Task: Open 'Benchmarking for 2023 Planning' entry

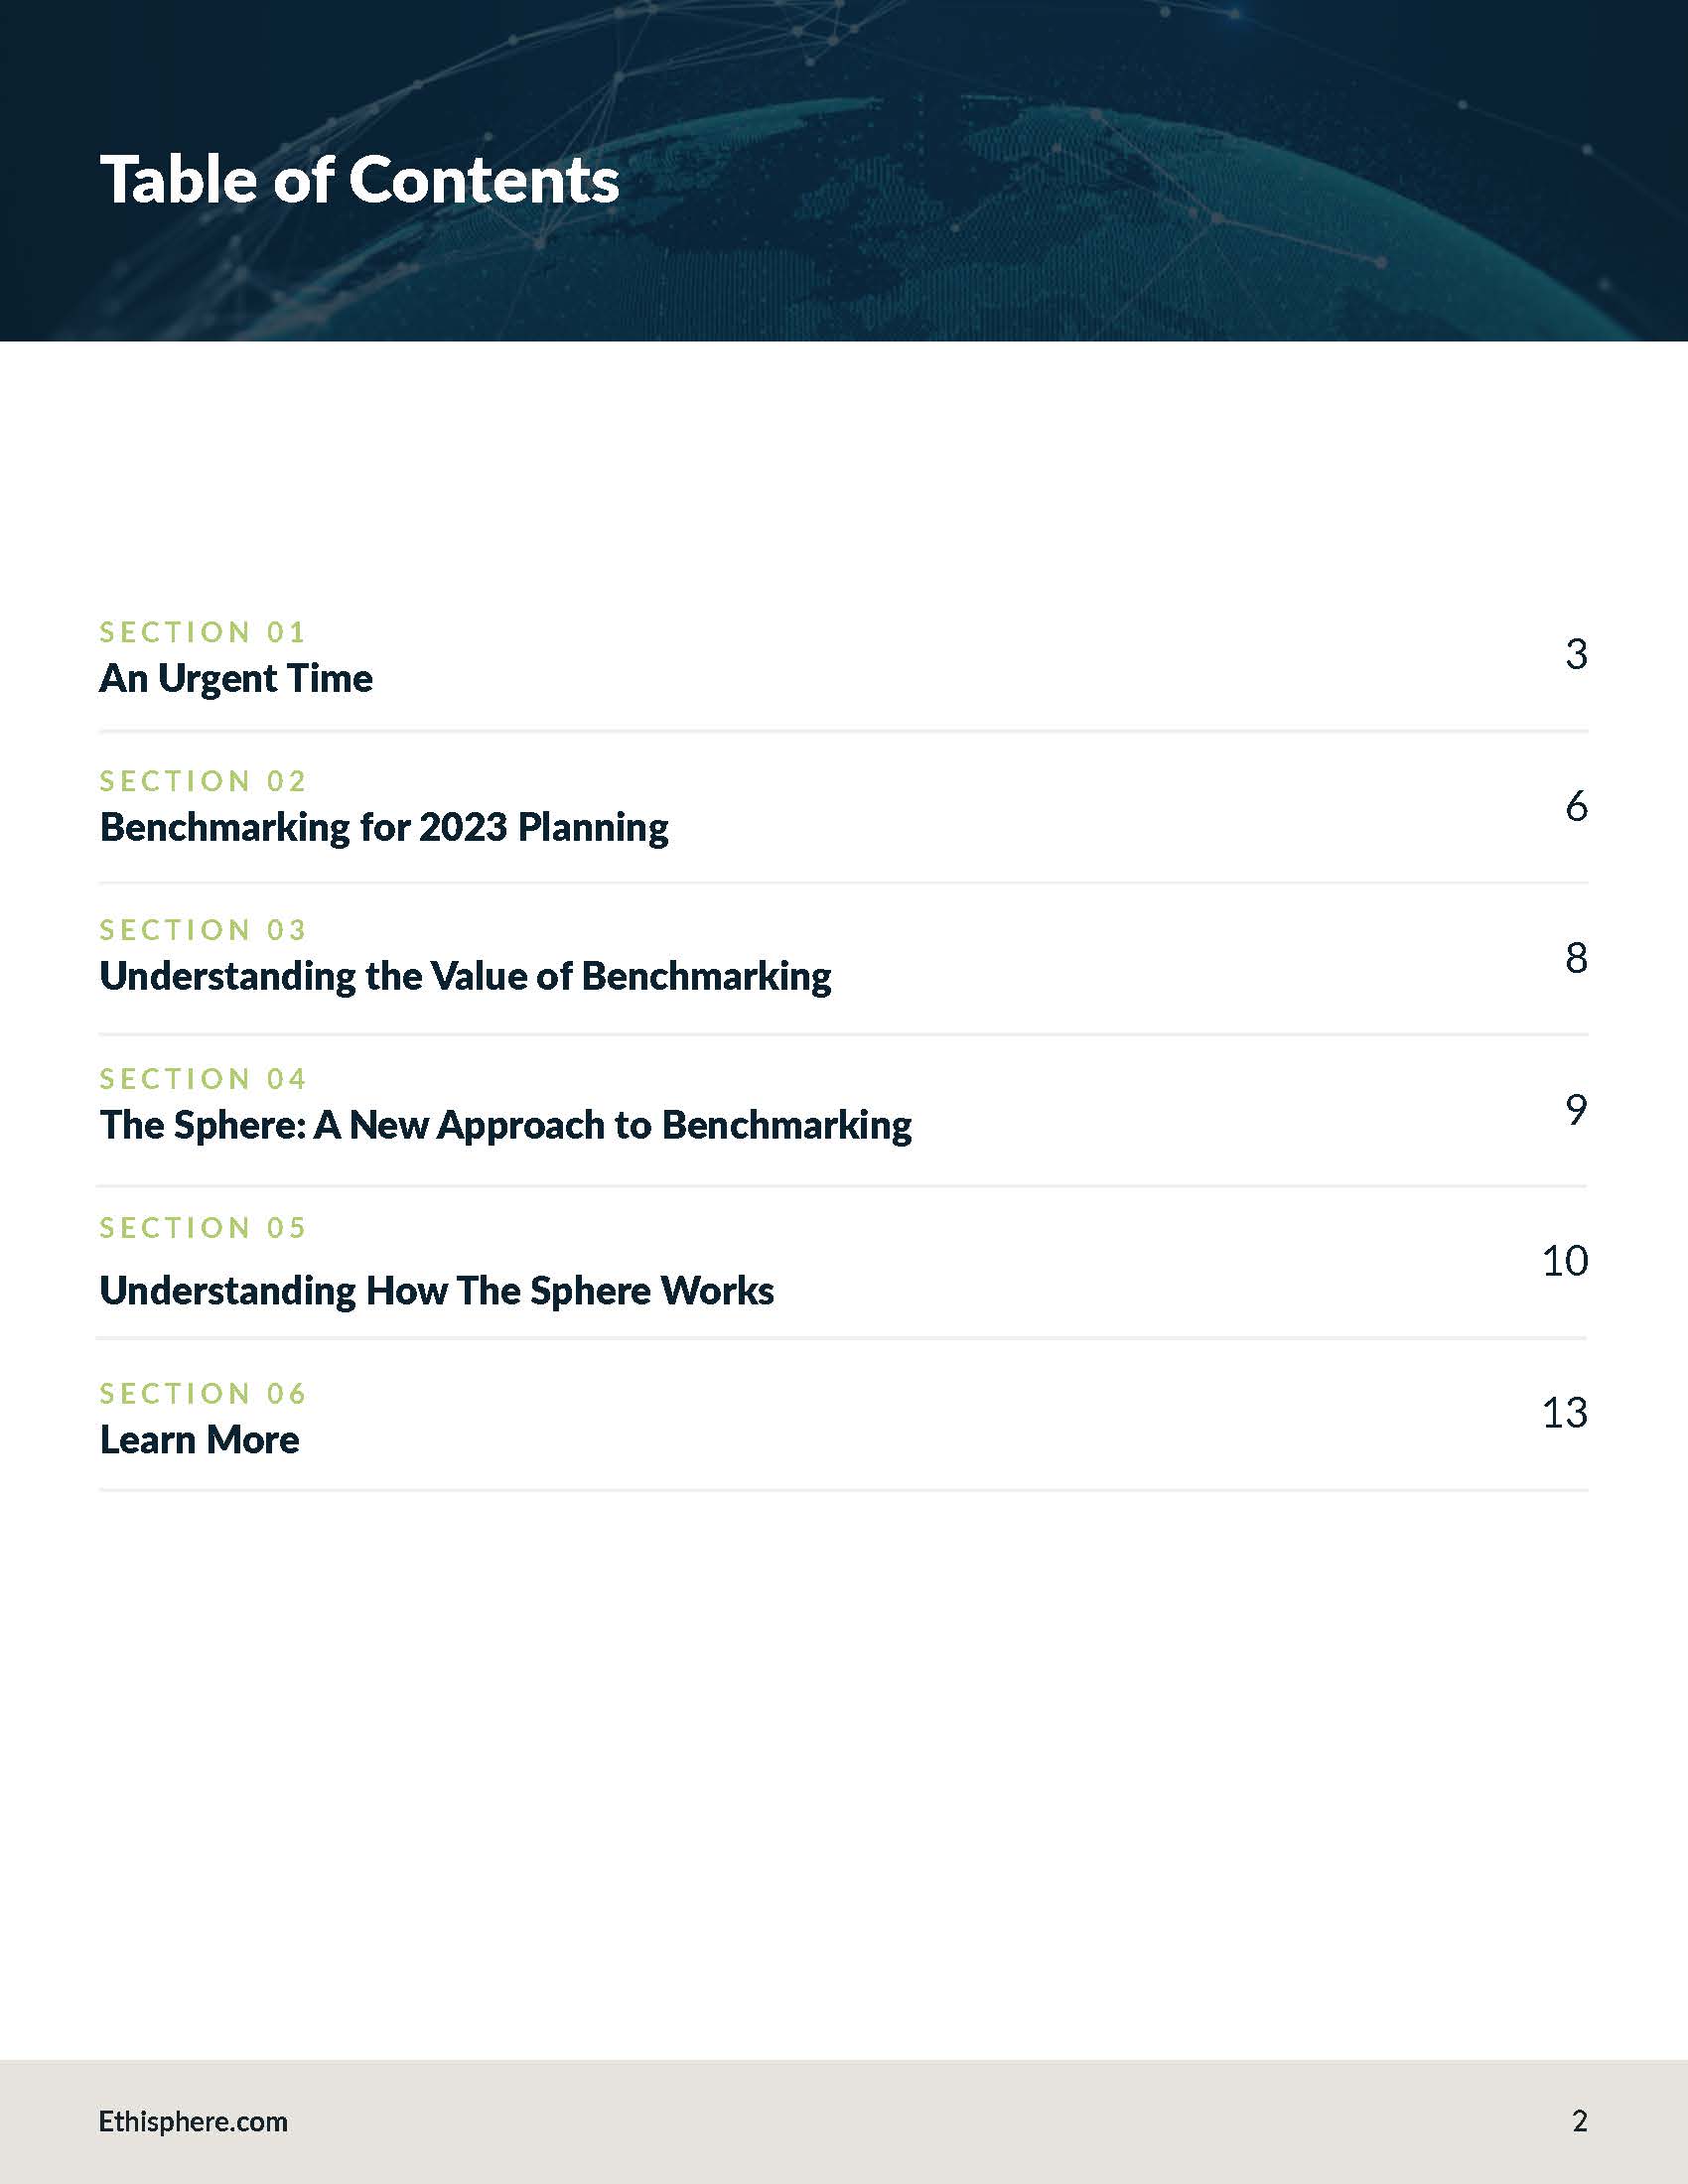Action: 384,828
